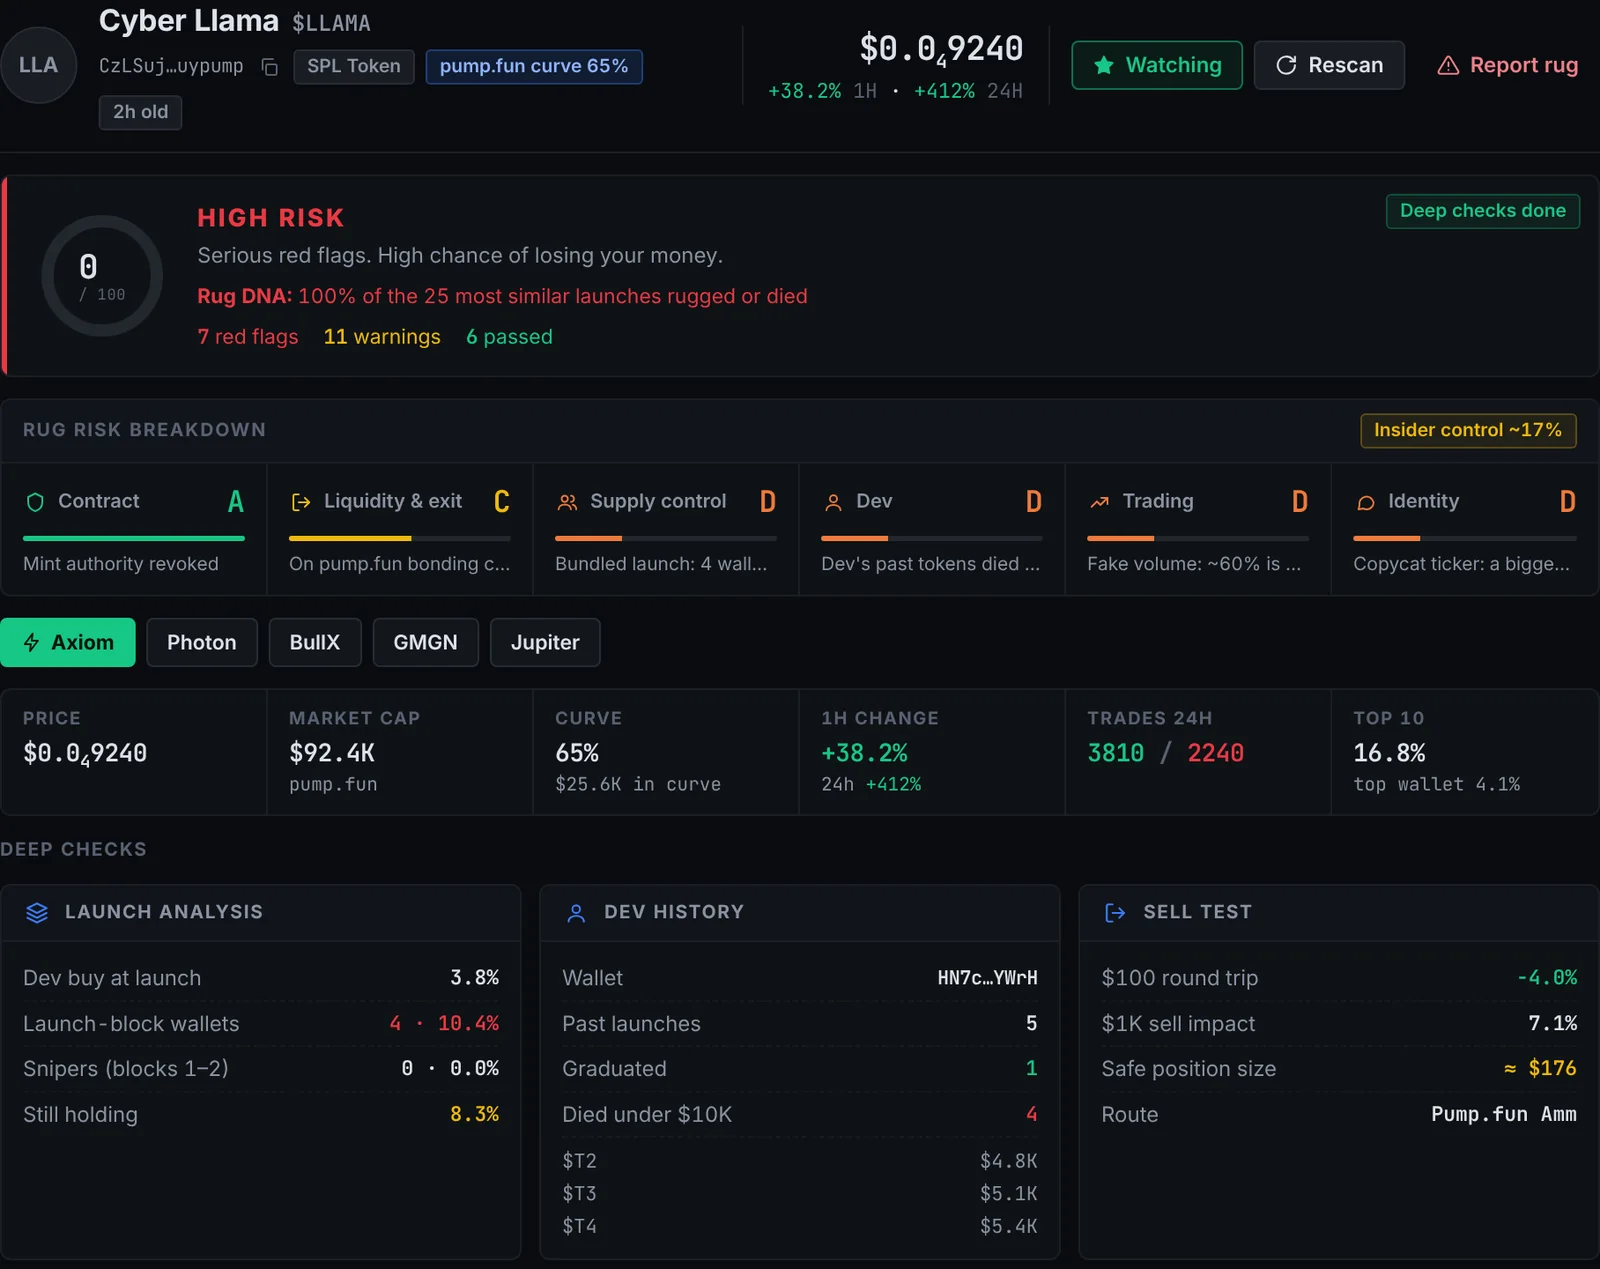Select the pump.fun curve 65% badge
The height and width of the screenshot is (1269, 1600).
click(534, 66)
